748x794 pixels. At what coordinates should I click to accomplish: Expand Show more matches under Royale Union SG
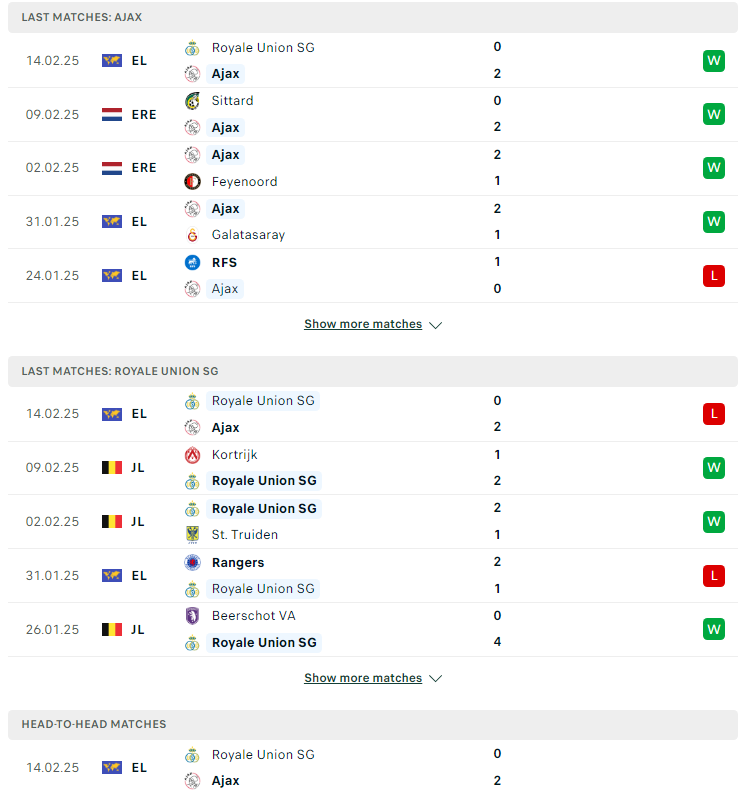tap(363, 678)
